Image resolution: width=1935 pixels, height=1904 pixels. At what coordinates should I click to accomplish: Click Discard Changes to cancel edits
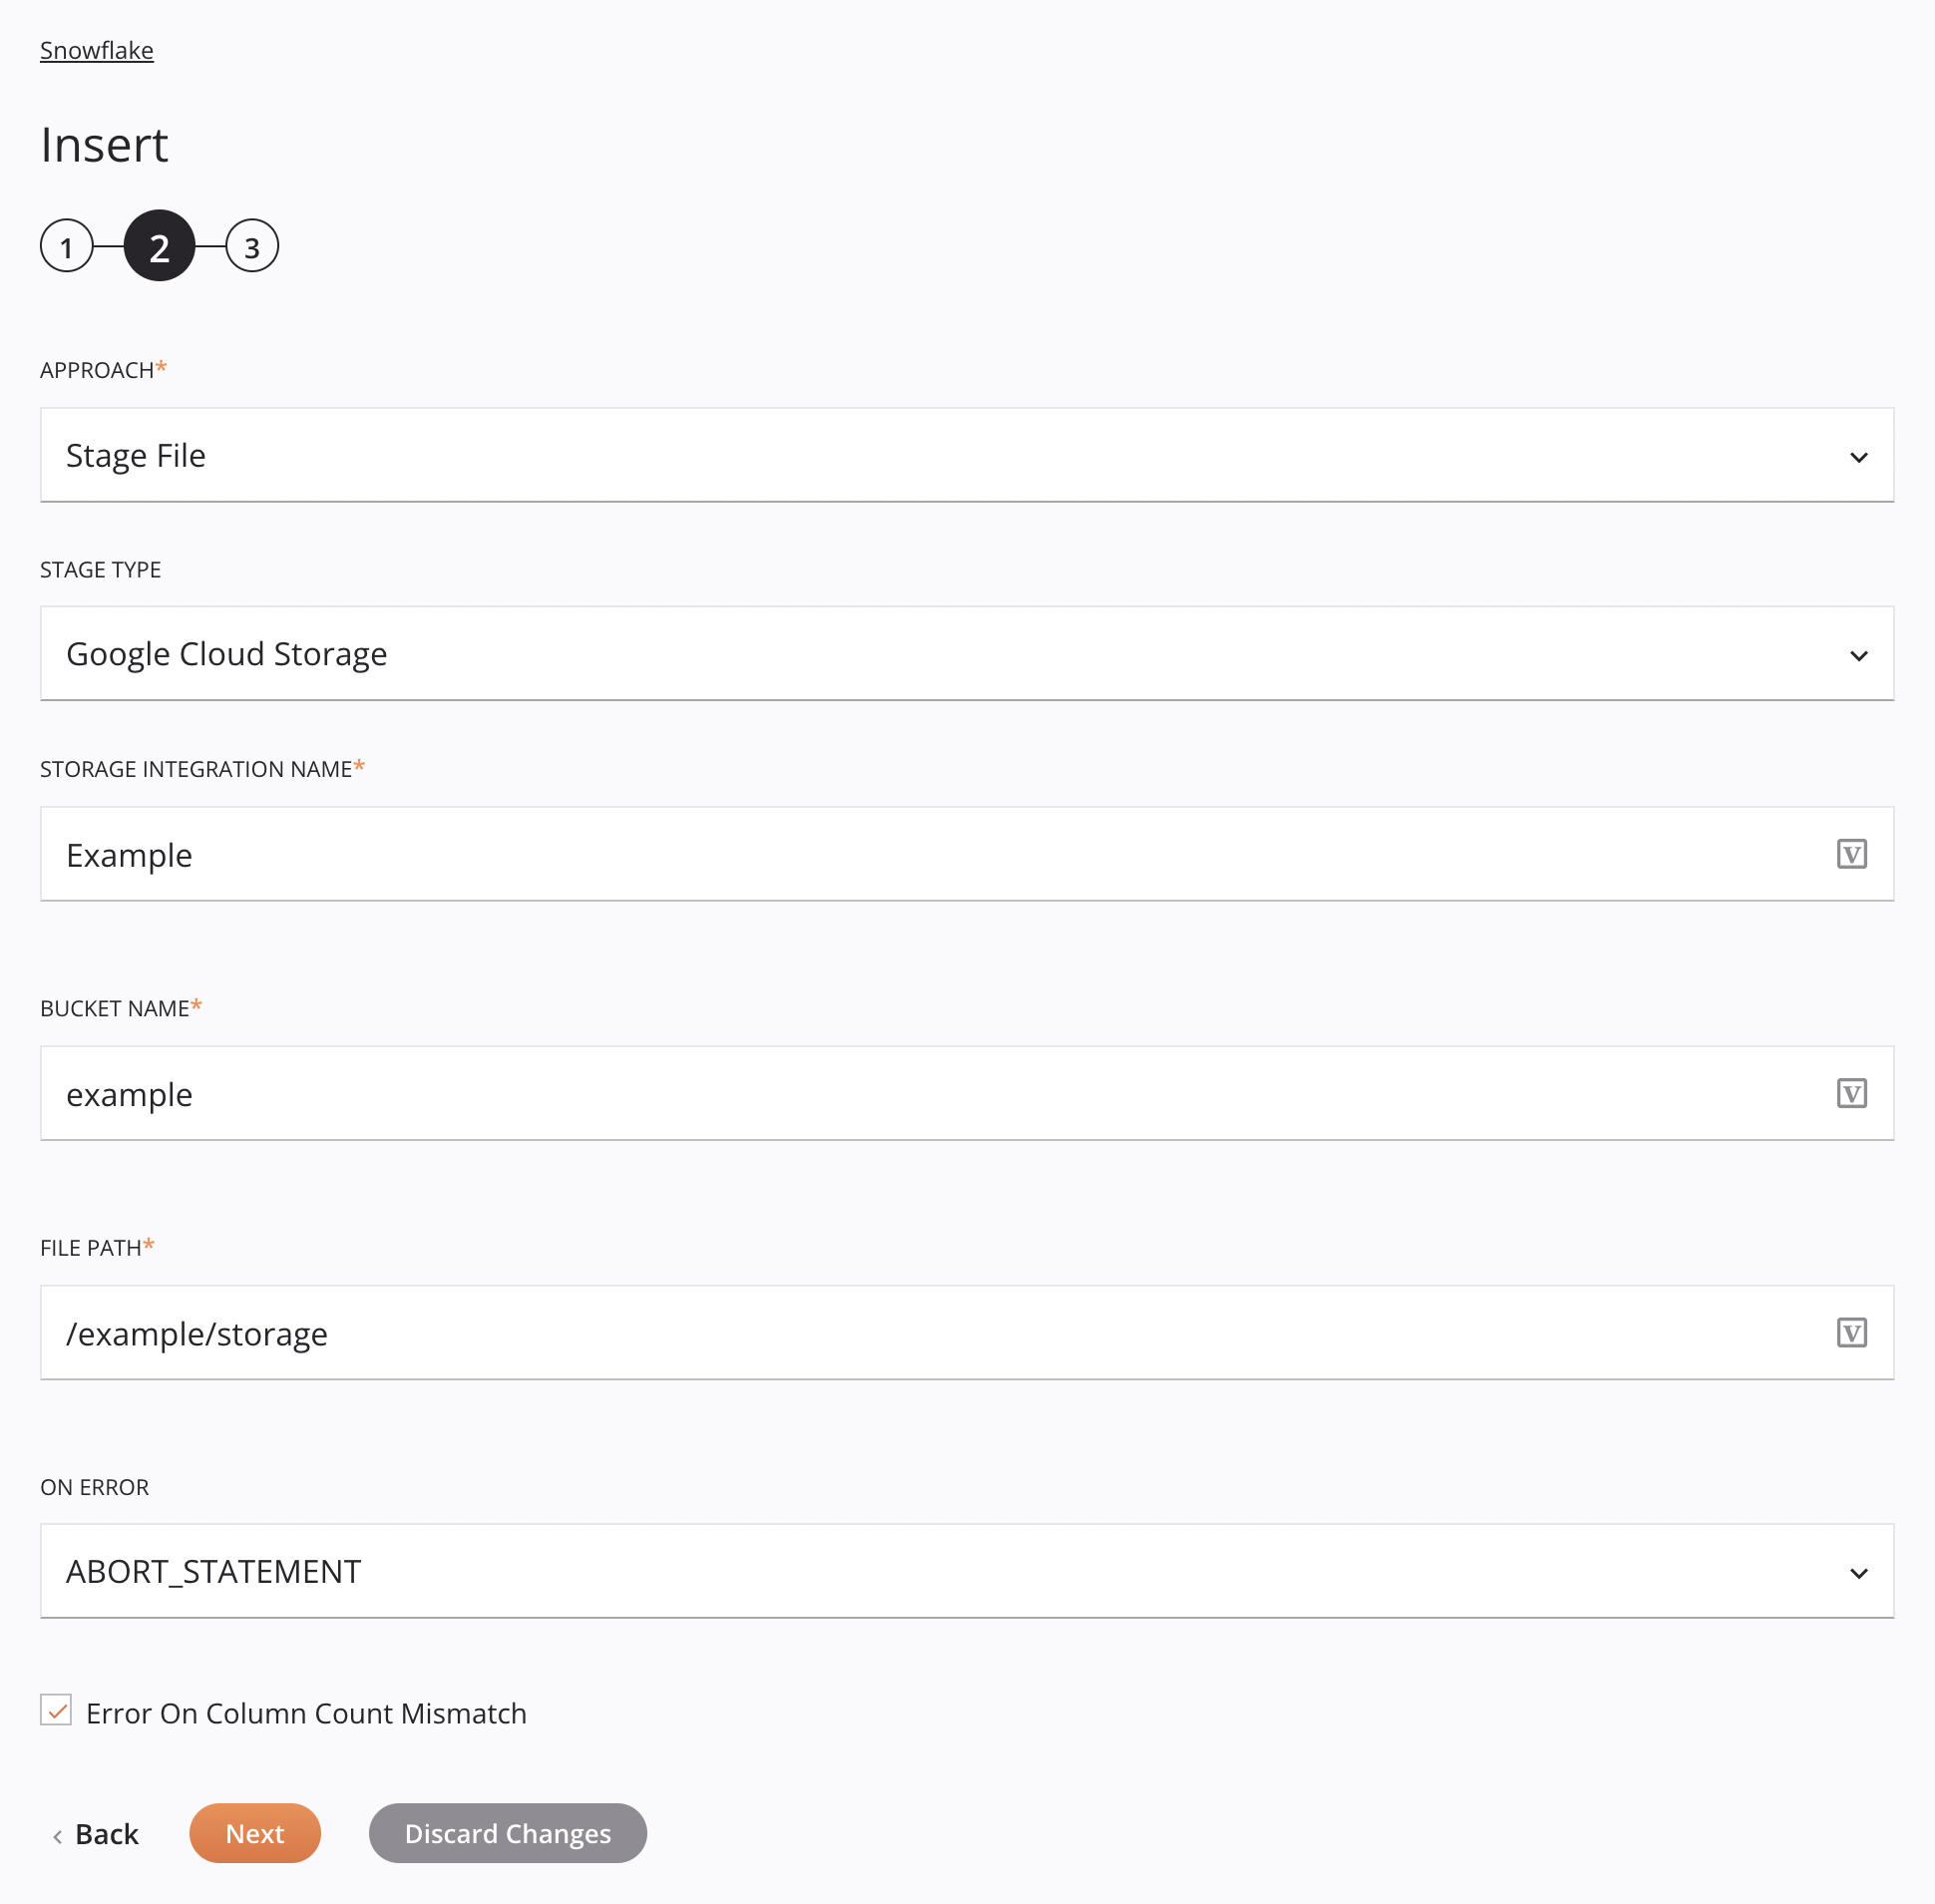pos(508,1832)
